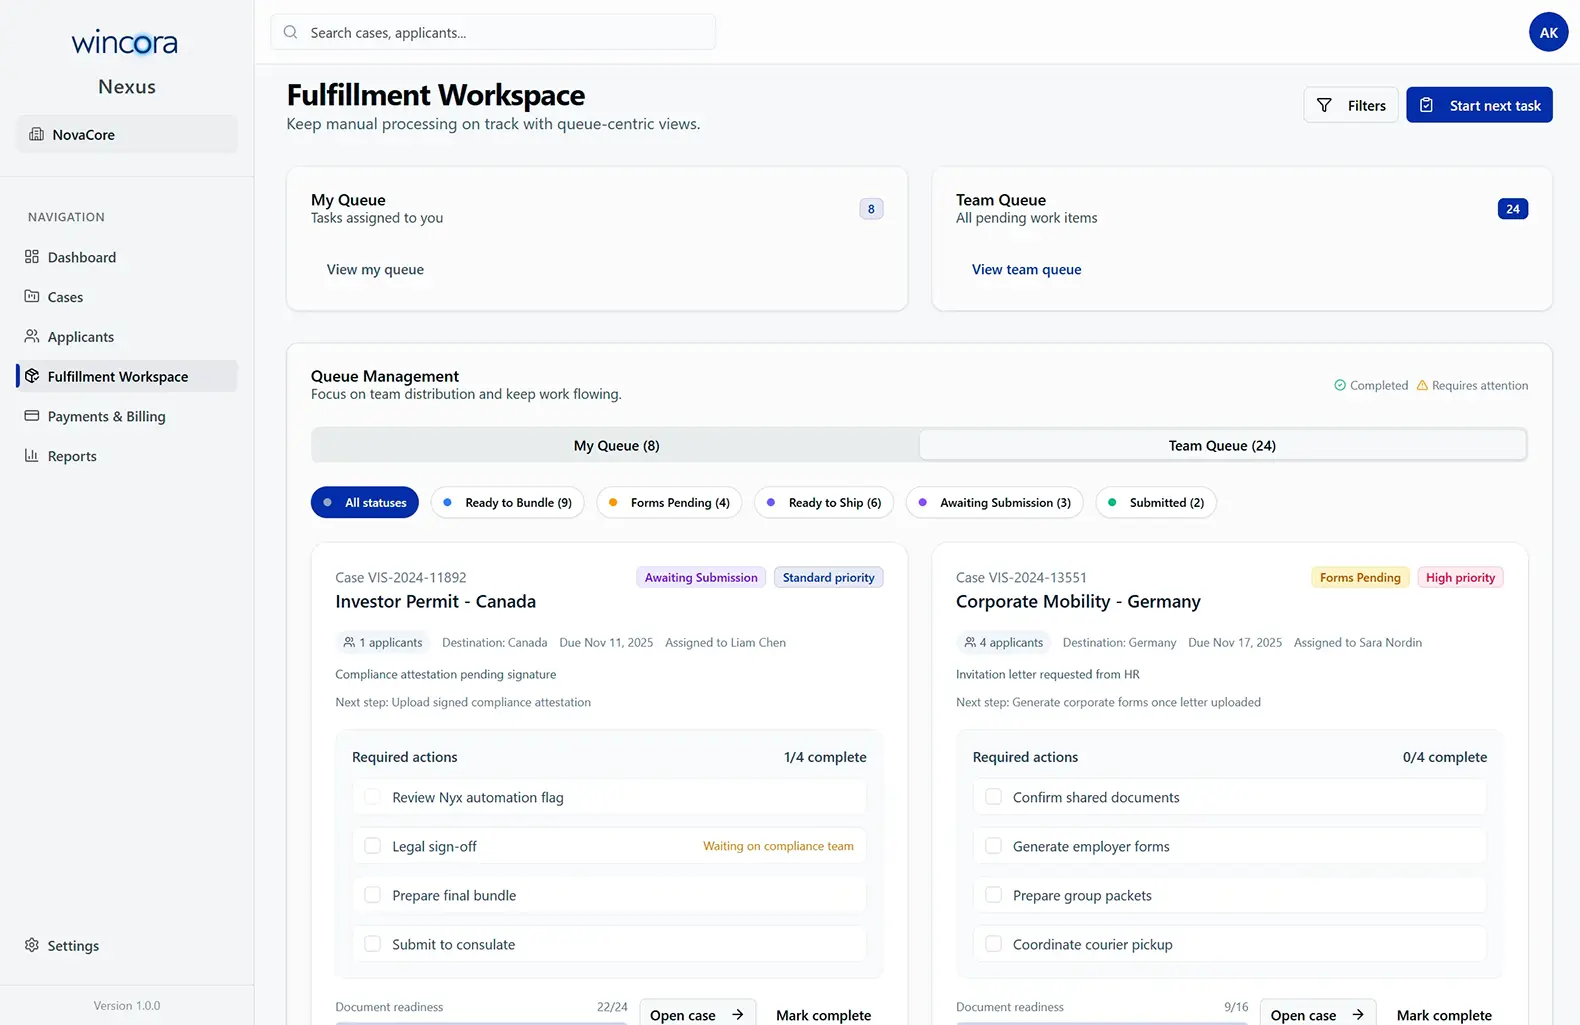Click the Start next task button
The height and width of the screenshot is (1025, 1580).
[1479, 105]
